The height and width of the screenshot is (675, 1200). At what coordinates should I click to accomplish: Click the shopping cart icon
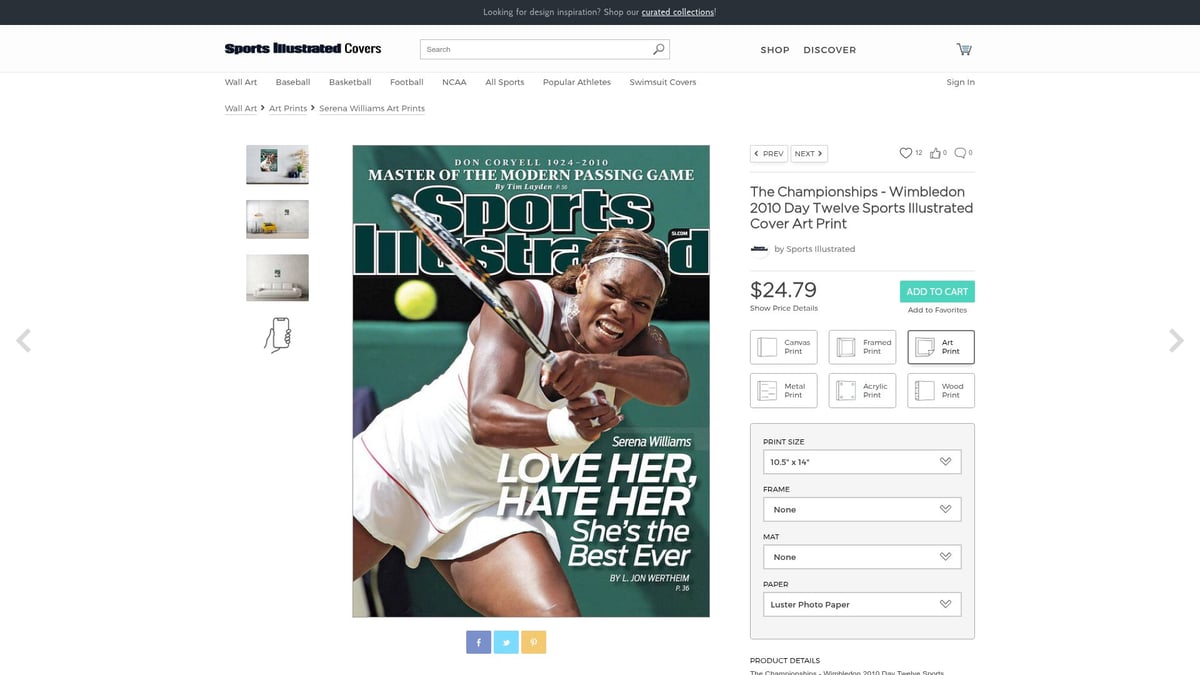(x=963, y=48)
